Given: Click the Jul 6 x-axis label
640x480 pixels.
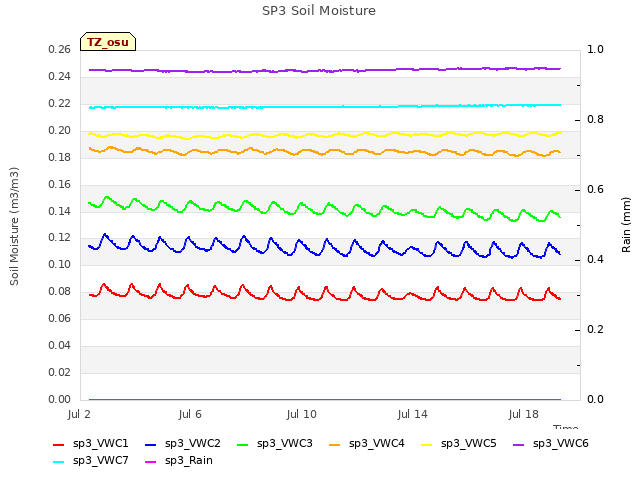Looking at the screenshot, I should [190, 415].
